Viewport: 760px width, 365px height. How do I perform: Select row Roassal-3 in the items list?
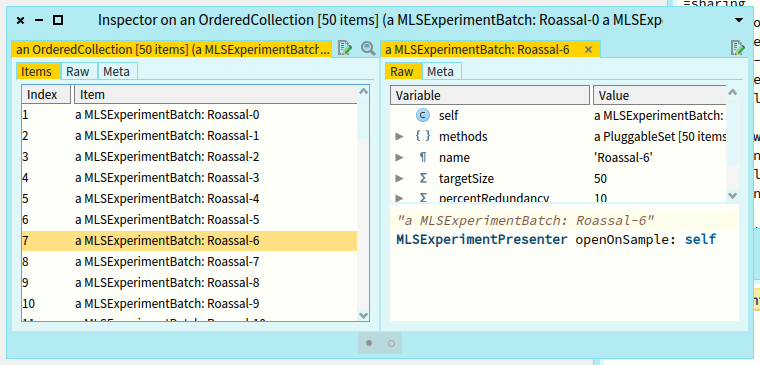(x=190, y=178)
